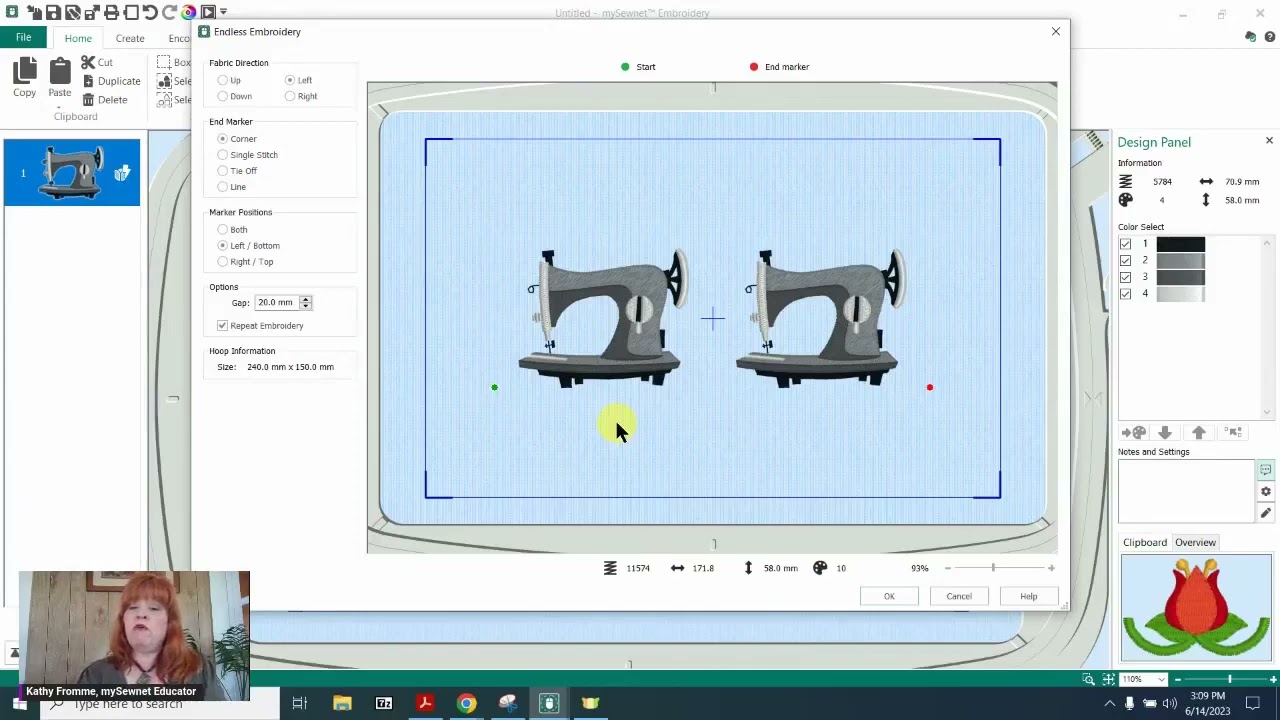This screenshot has height=720, width=1280.
Task: Click the zoom in plus in the dialog
Action: pos(1051,568)
